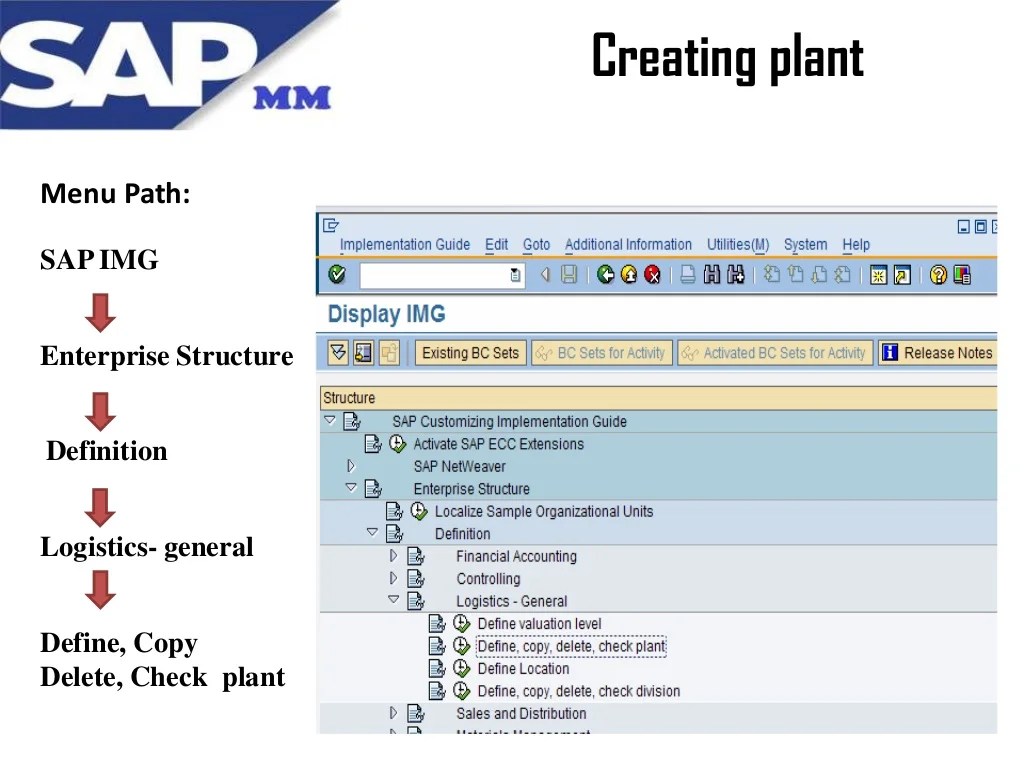Viewport: 1024px width, 768px height.
Task: Execute clock icon for Activate SAP ECC Extensions
Action: click(x=398, y=443)
